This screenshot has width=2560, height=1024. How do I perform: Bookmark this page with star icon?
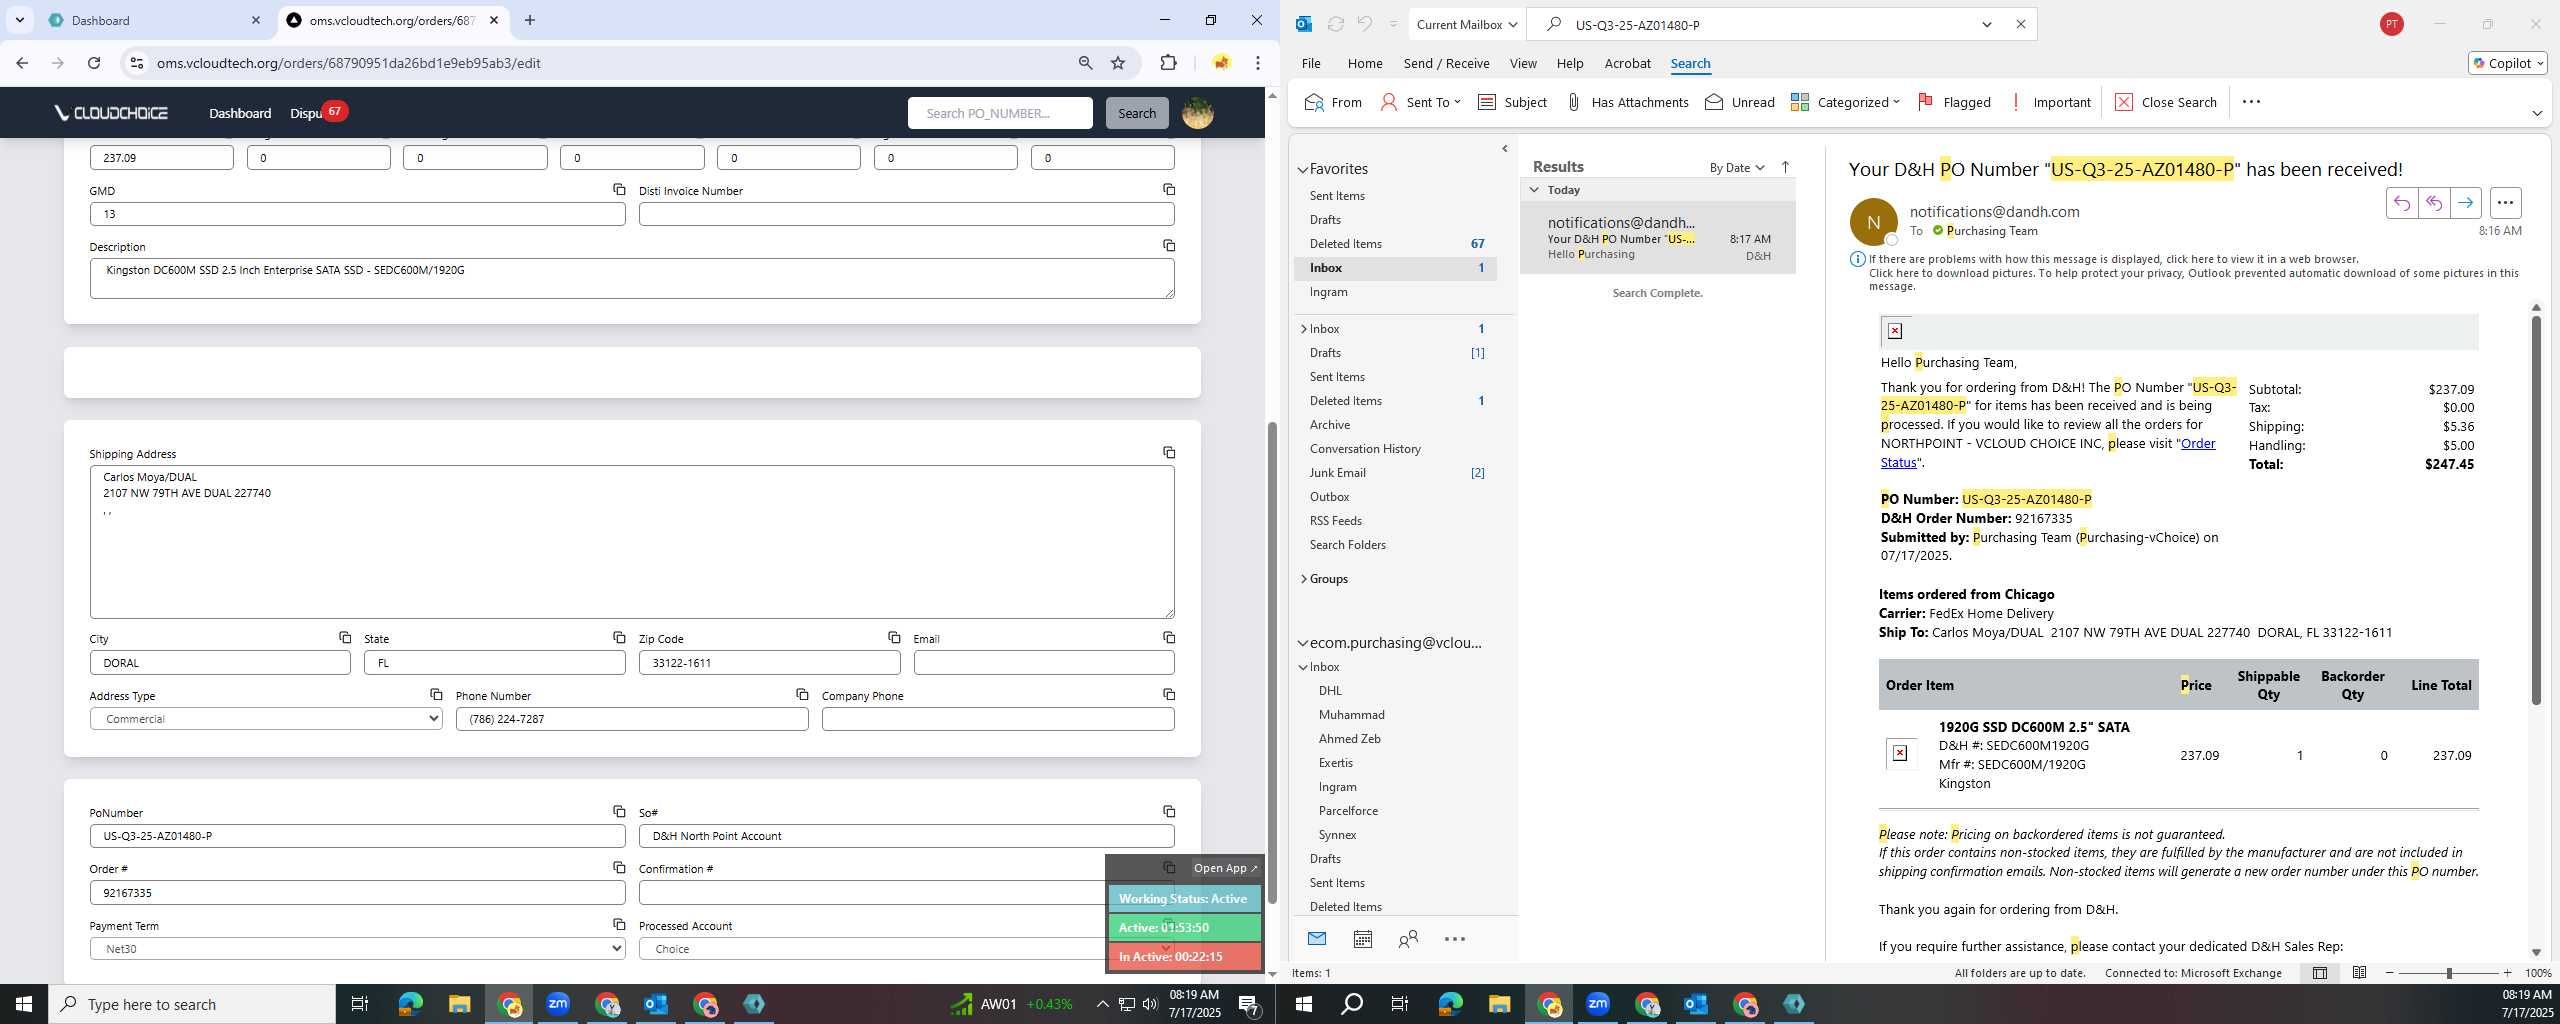click(1118, 63)
